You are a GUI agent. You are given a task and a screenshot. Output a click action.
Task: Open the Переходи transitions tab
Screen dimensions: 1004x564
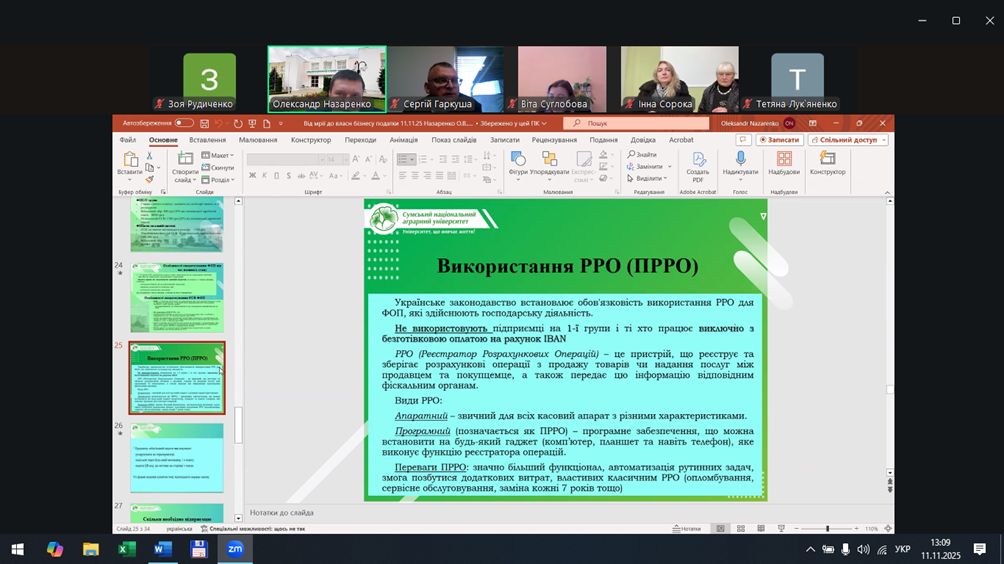pyautogui.click(x=360, y=140)
